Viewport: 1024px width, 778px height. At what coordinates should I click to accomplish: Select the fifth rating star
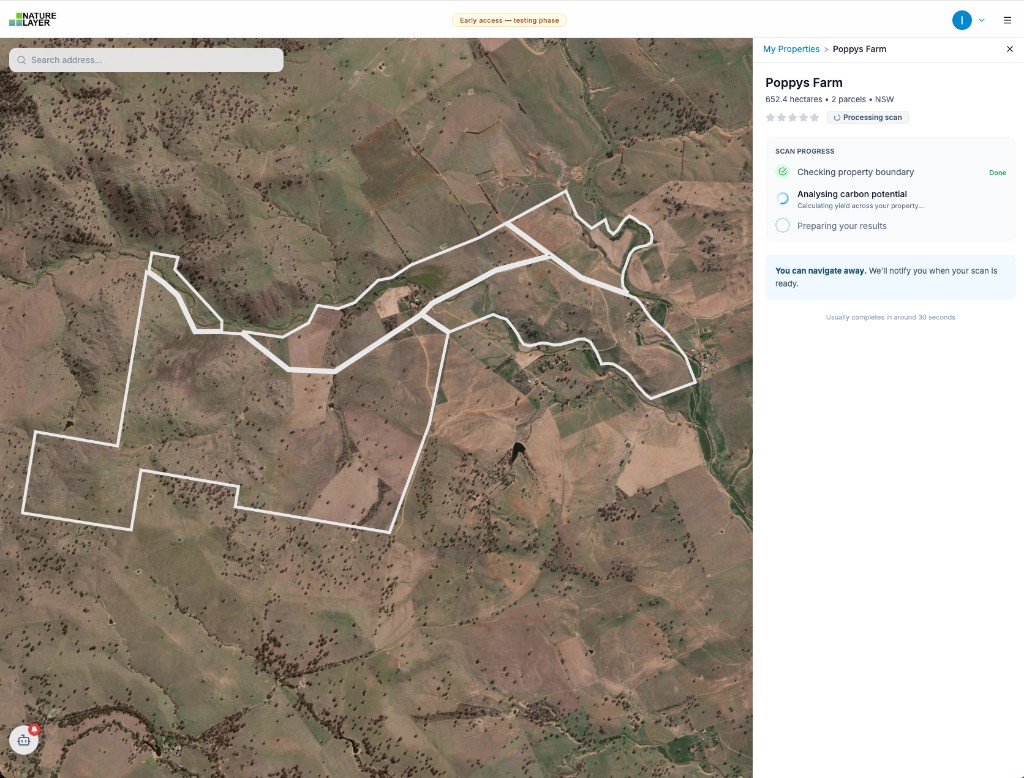click(813, 117)
